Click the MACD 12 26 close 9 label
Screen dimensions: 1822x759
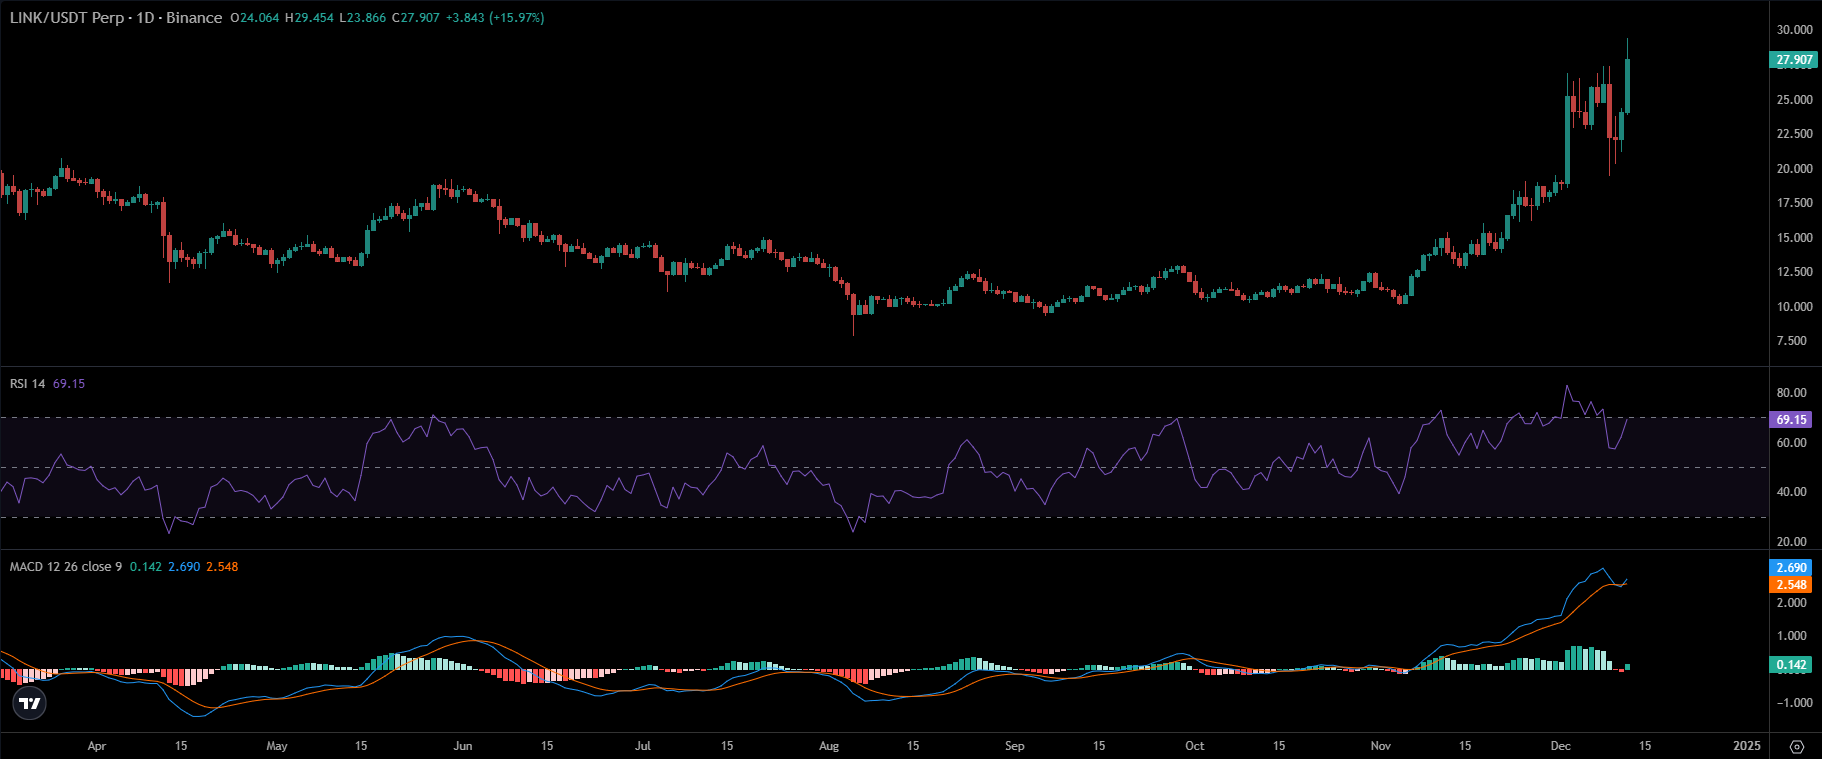pyautogui.click(x=66, y=567)
